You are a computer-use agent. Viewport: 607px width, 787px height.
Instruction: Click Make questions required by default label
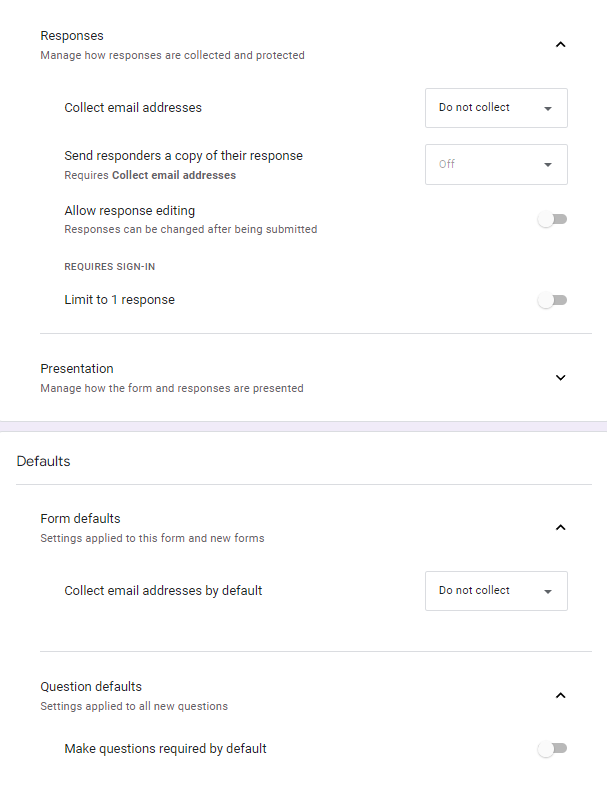(165, 748)
